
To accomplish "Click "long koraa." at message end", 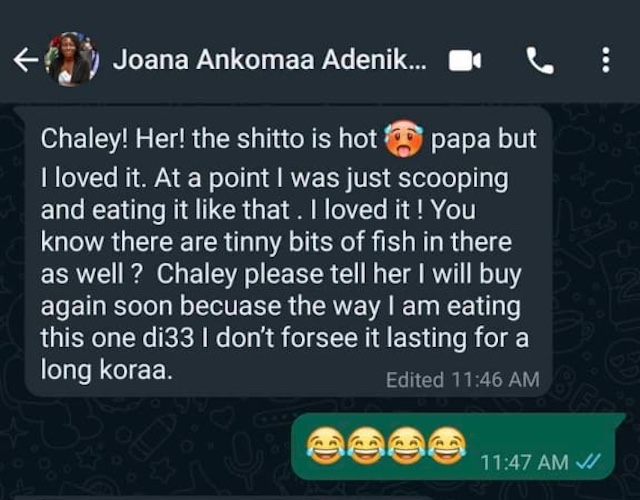I will [107, 371].
